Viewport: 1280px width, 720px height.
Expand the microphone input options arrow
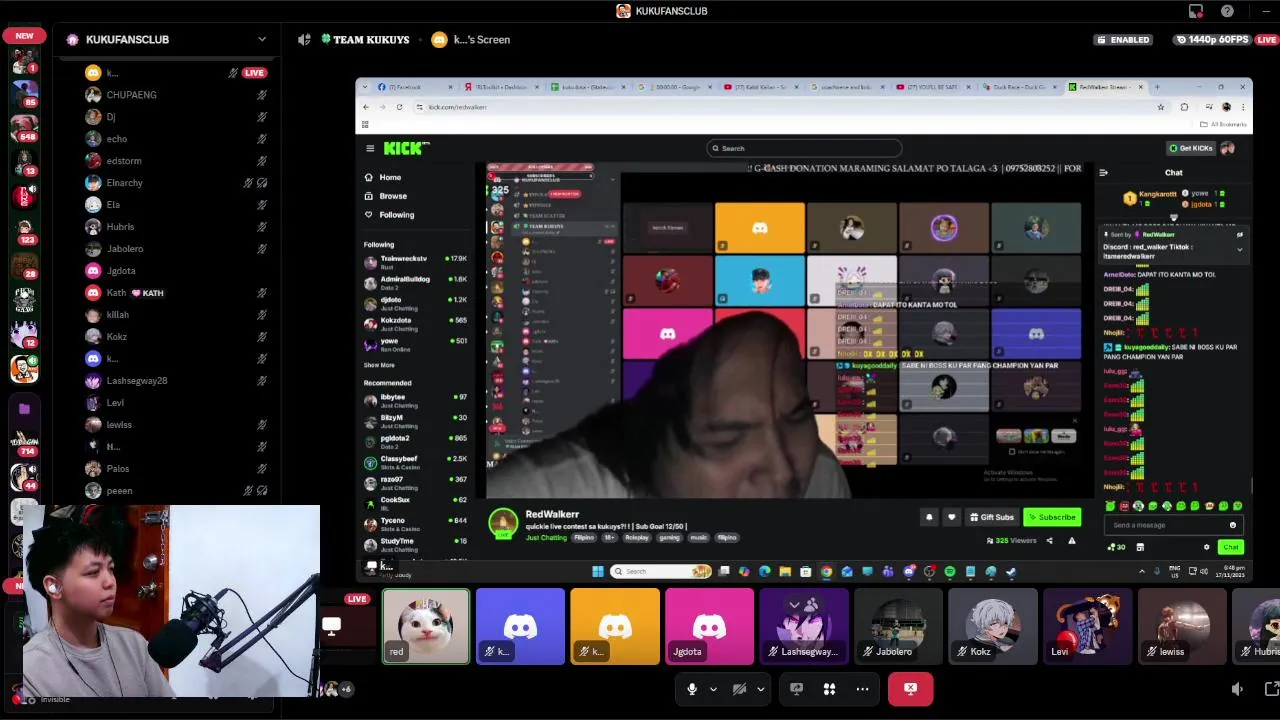pyautogui.click(x=713, y=689)
